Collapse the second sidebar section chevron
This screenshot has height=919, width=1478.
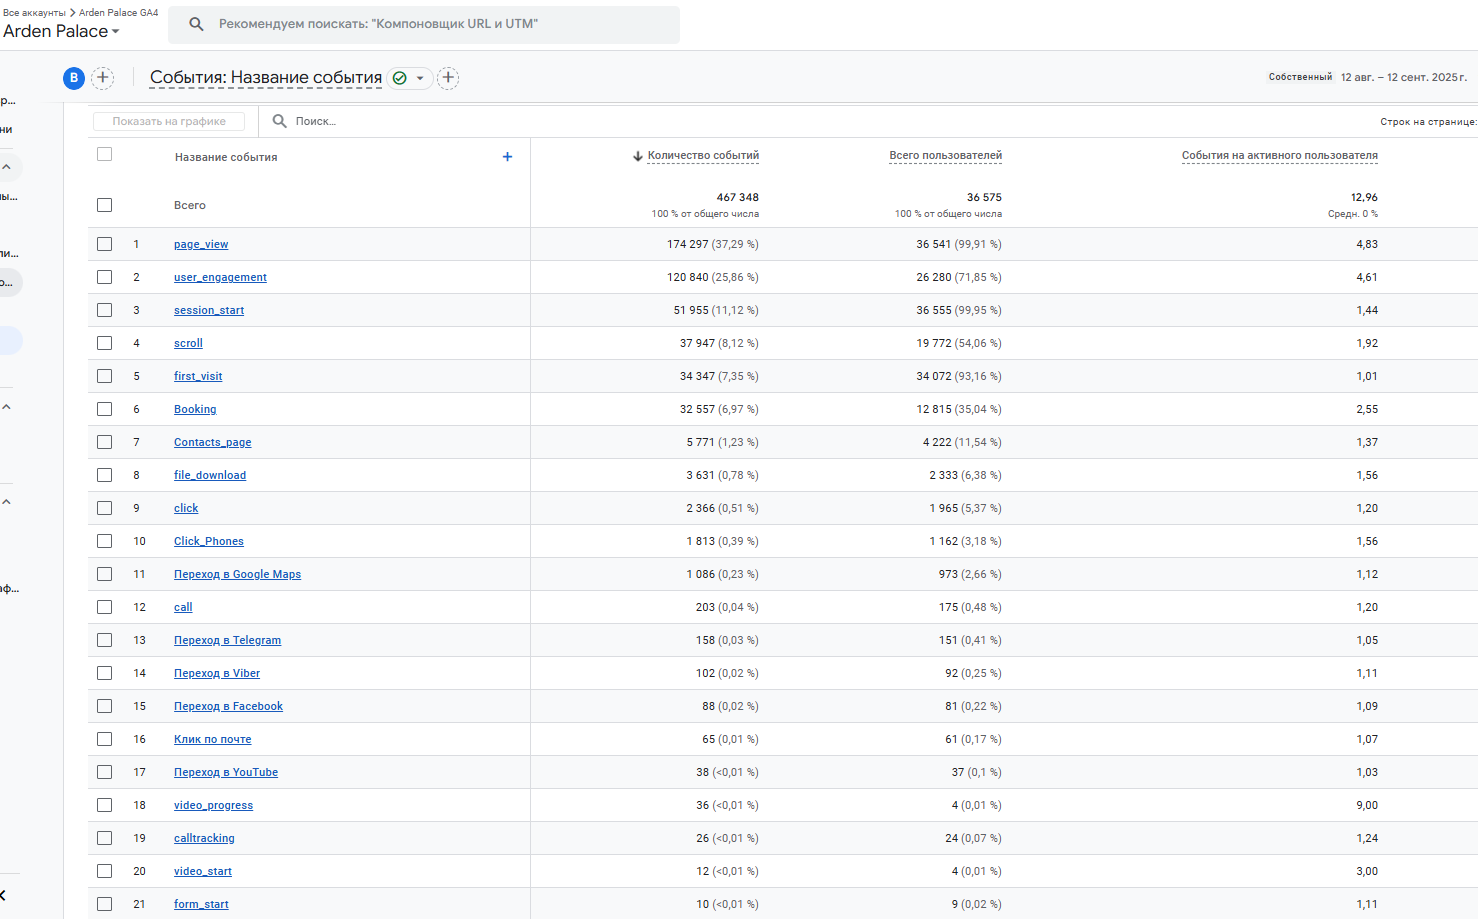6,407
